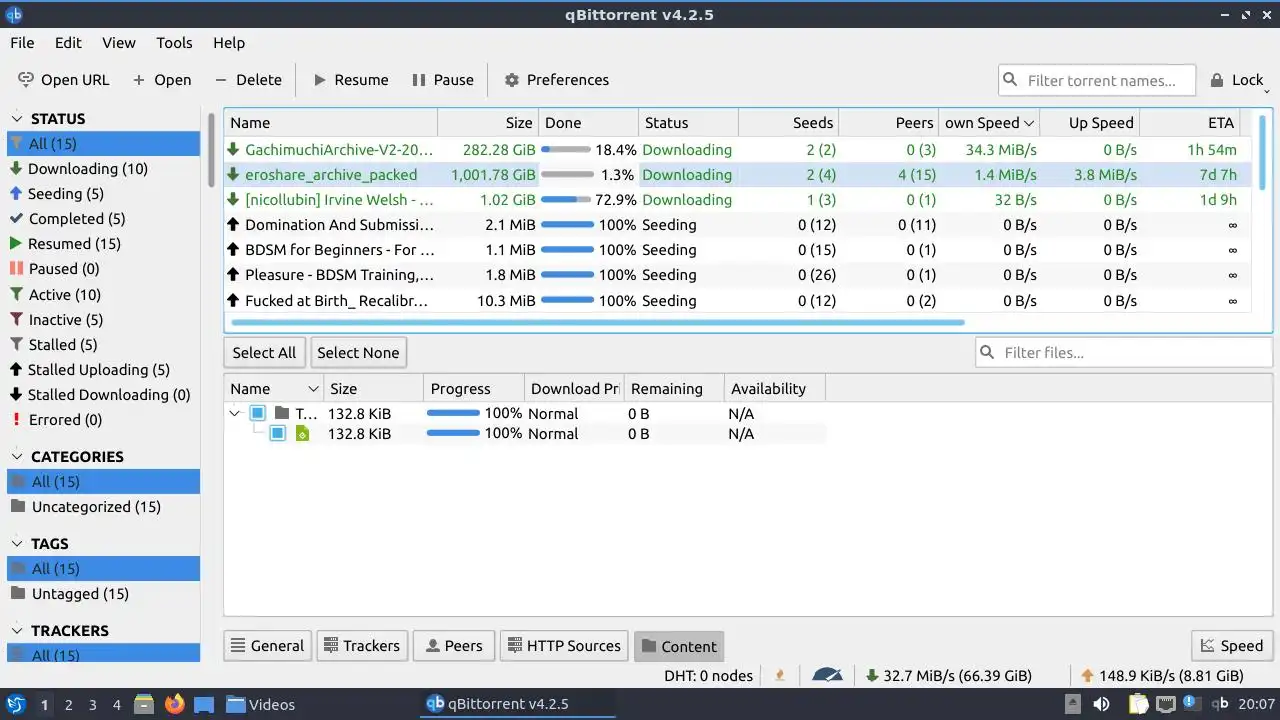Sort torrents by Down Speed column
The image size is (1280, 720).
point(989,123)
